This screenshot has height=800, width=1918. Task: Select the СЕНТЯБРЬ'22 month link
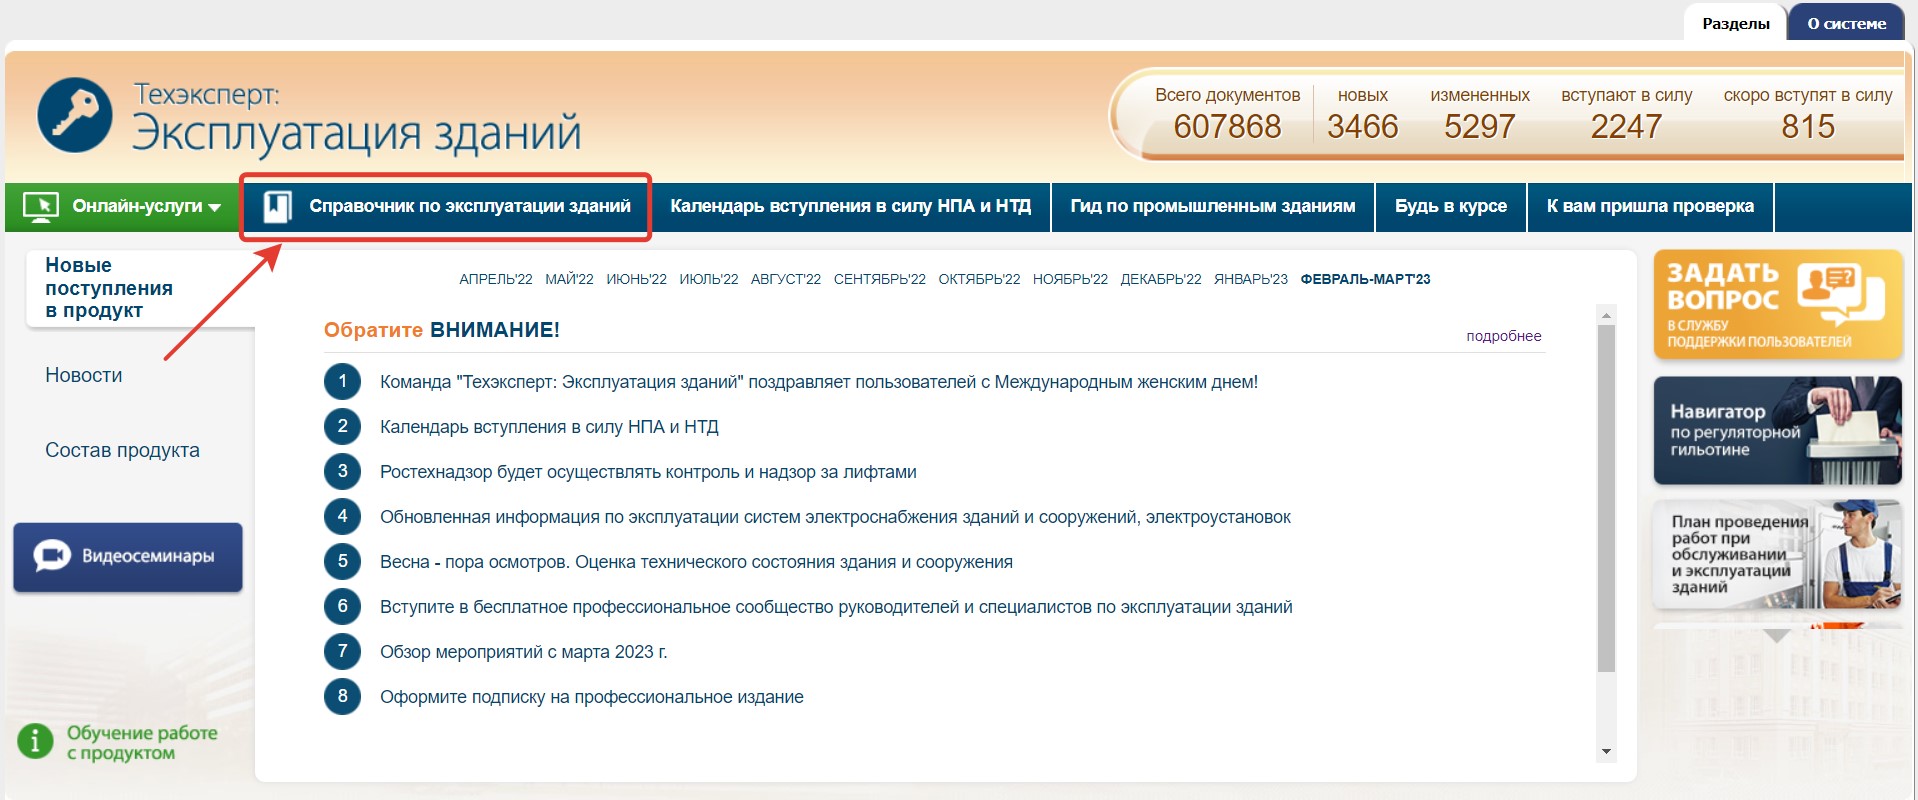880,279
